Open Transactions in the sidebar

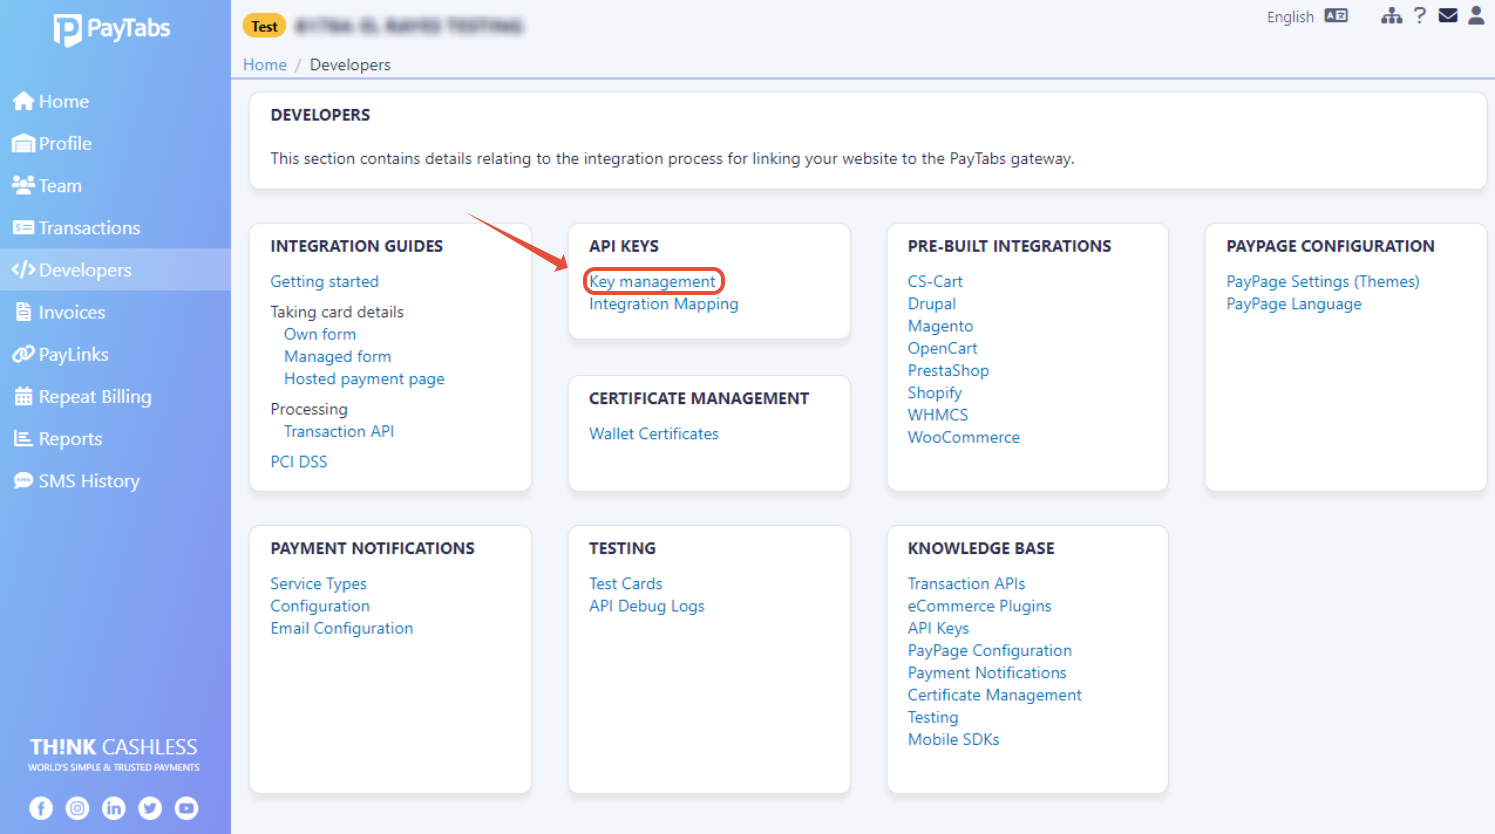[115, 228]
